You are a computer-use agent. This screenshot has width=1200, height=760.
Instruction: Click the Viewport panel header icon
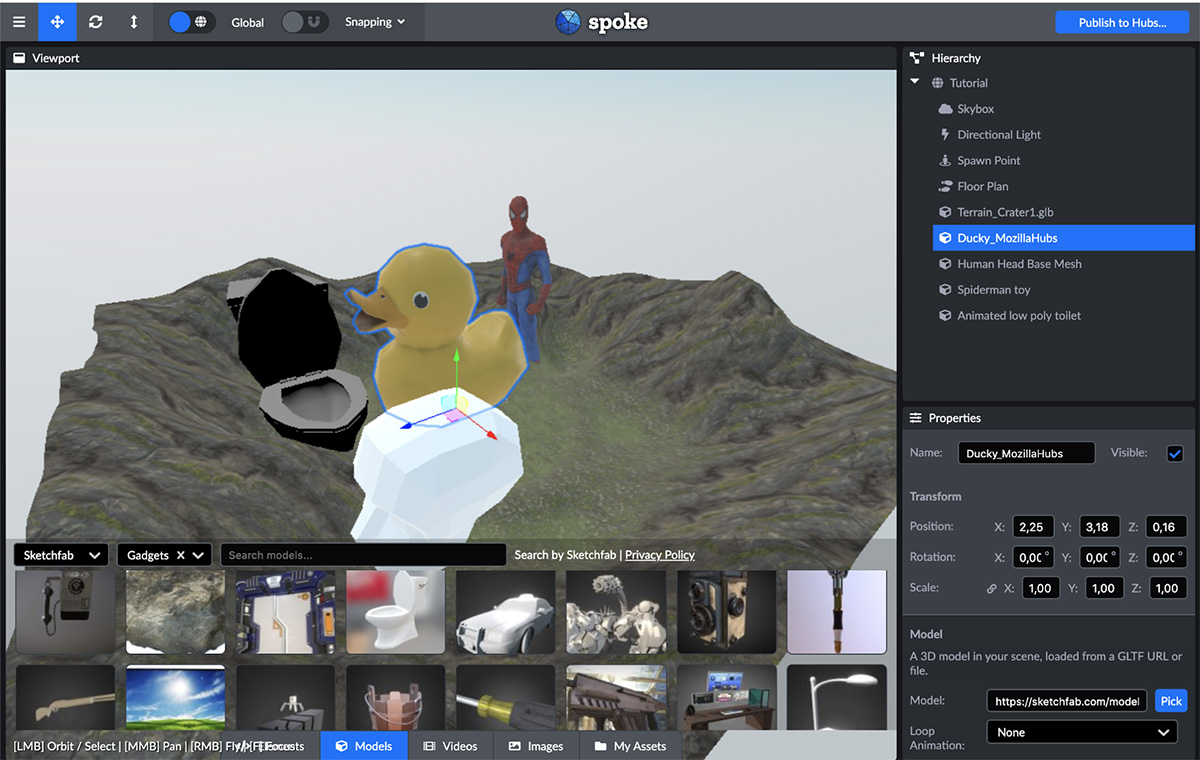19,58
